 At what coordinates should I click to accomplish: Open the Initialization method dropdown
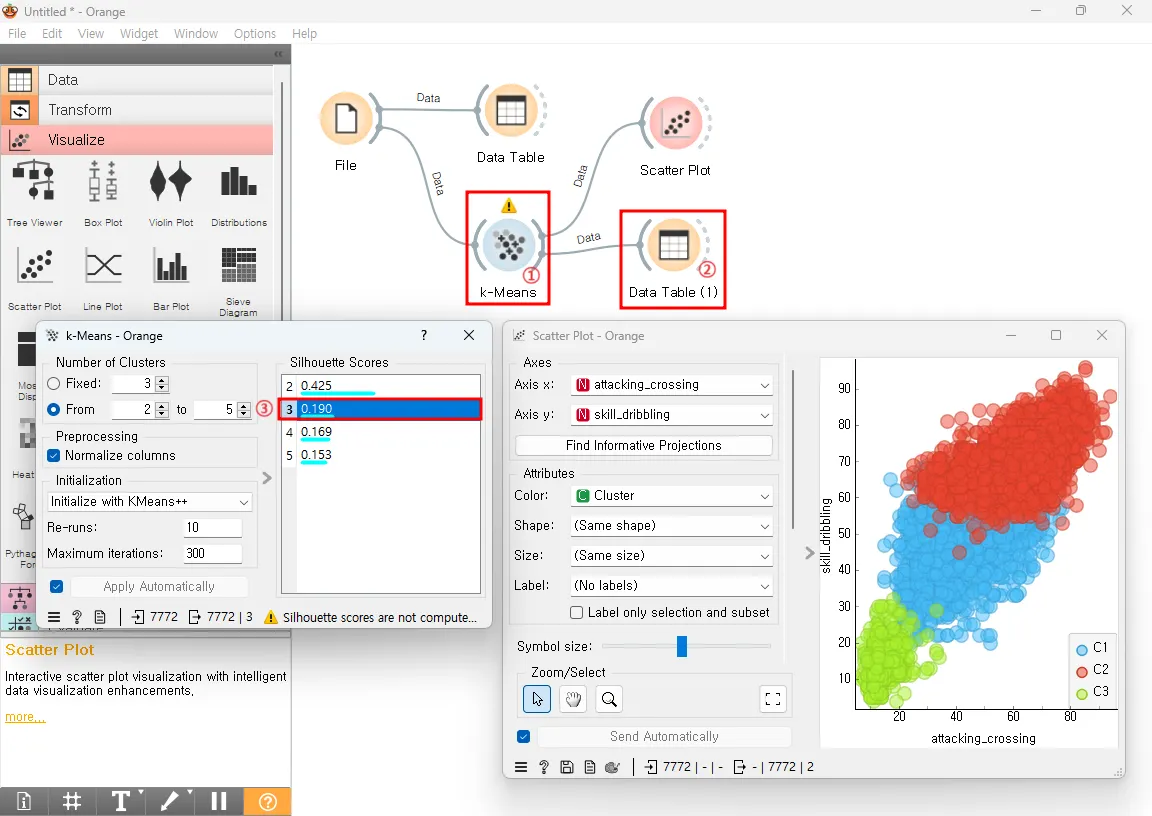150,502
